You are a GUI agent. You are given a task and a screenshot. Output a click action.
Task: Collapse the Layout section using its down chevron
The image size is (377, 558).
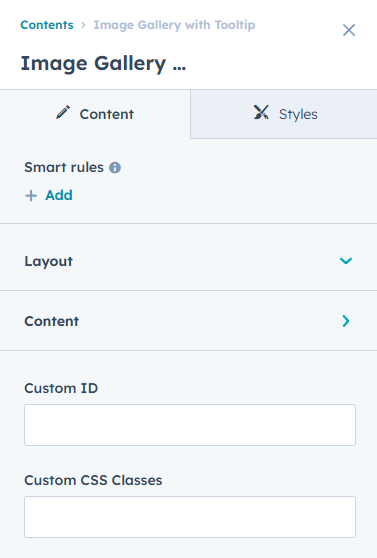346,261
